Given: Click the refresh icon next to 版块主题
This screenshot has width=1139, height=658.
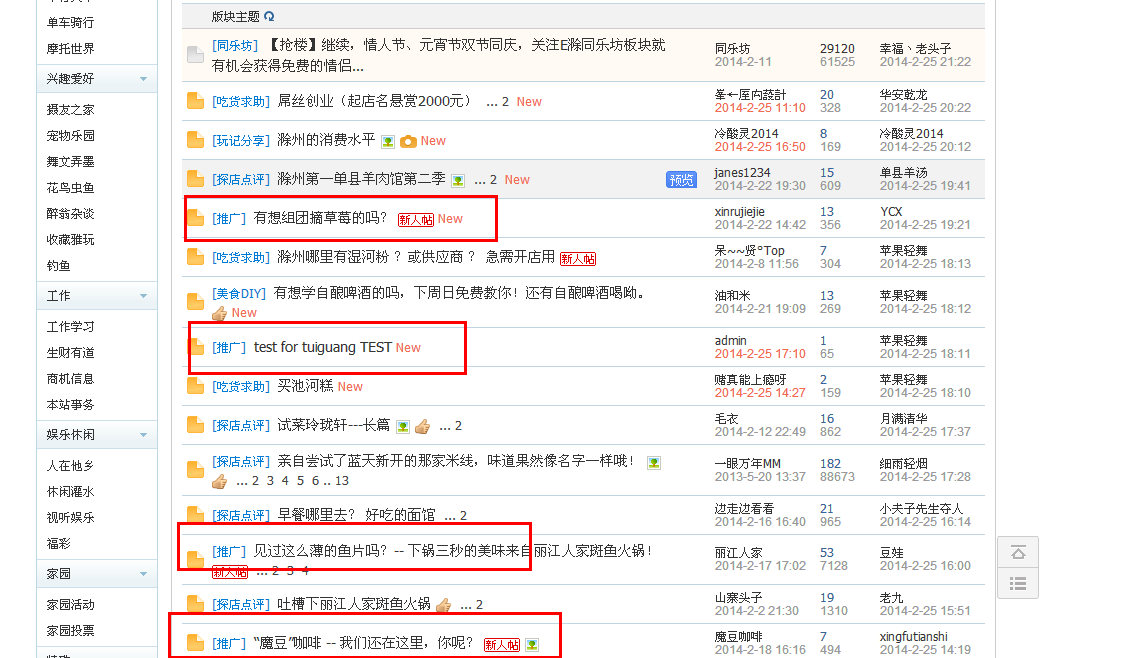Looking at the screenshot, I should pyautogui.click(x=269, y=16).
